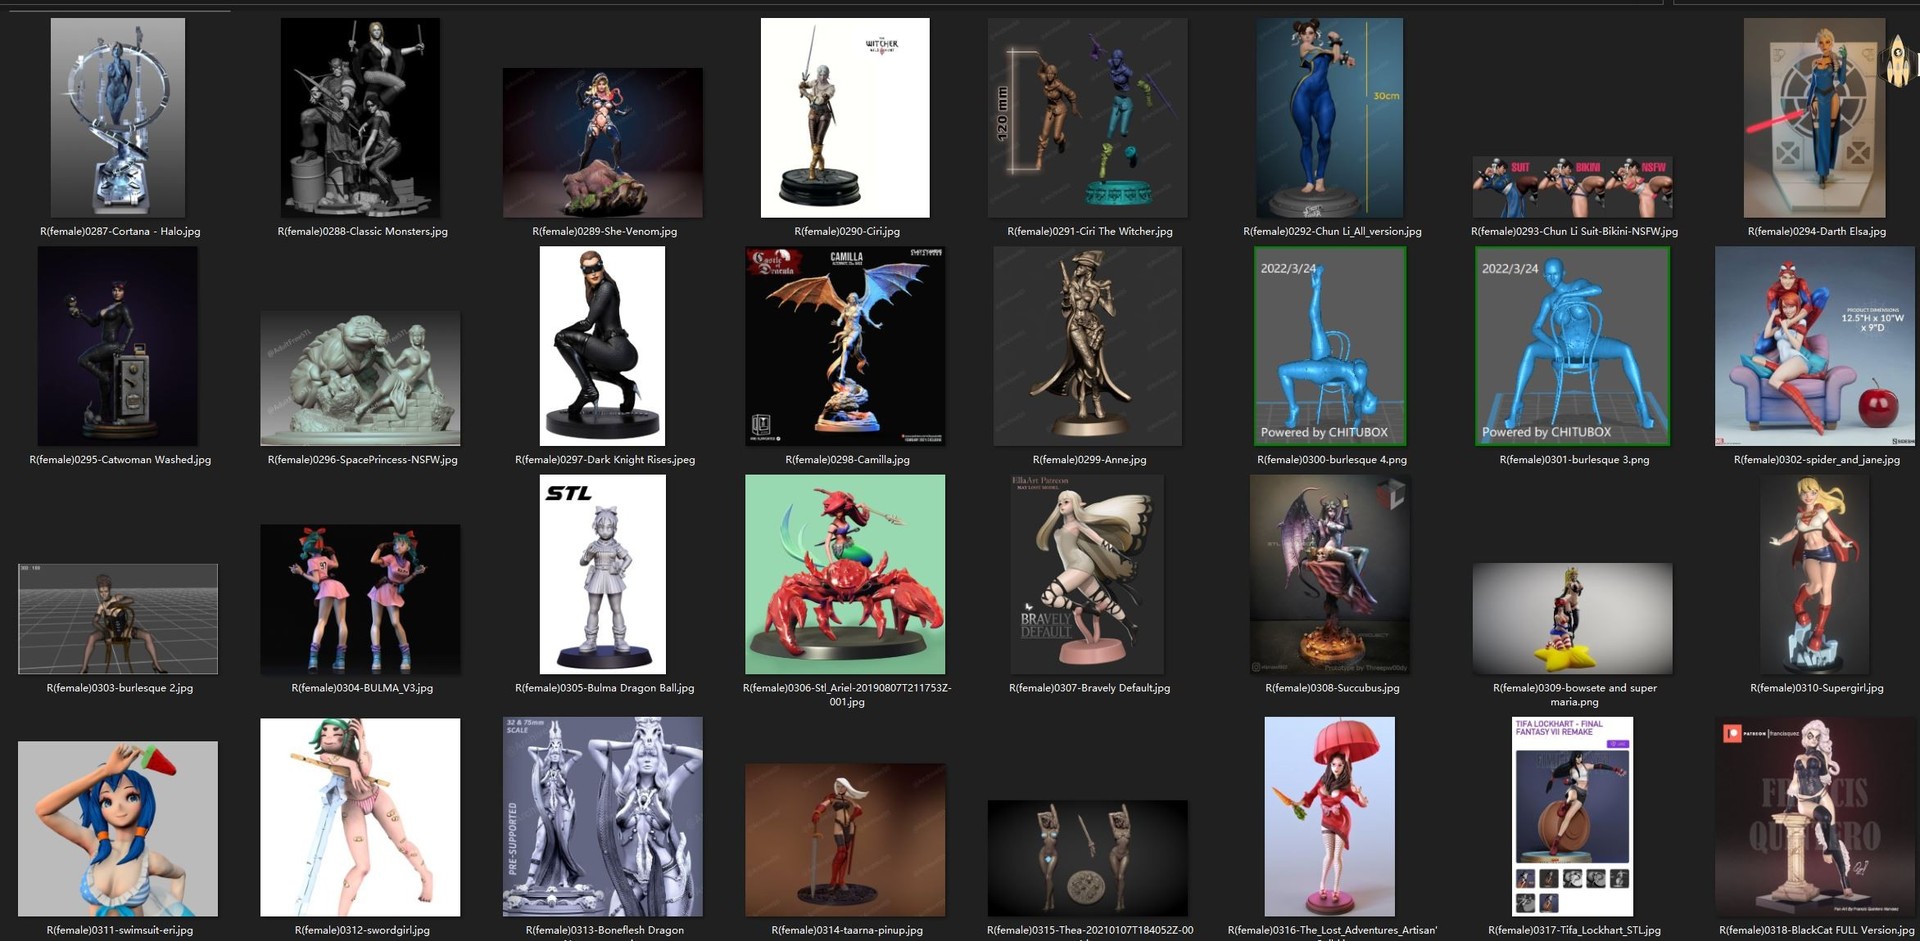Click filename label R(female)0304-BULMA_V3.jpg
Screen dimensions: 1920x941
362,688
